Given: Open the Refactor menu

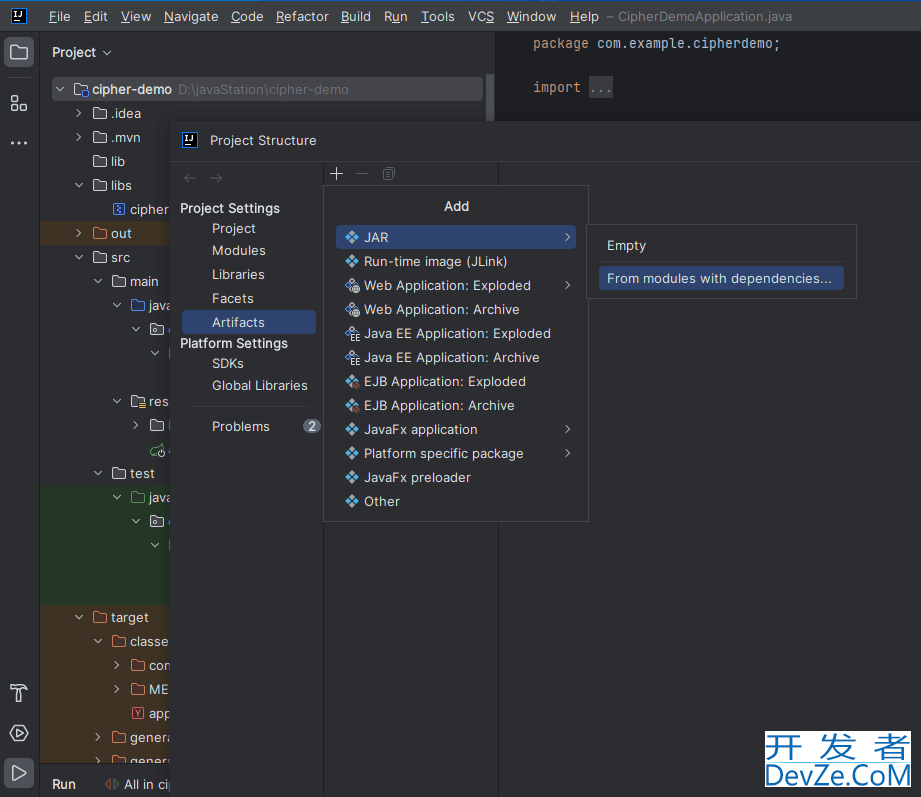Looking at the screenshot, I should pyautogui.click(x=302, y=16).
